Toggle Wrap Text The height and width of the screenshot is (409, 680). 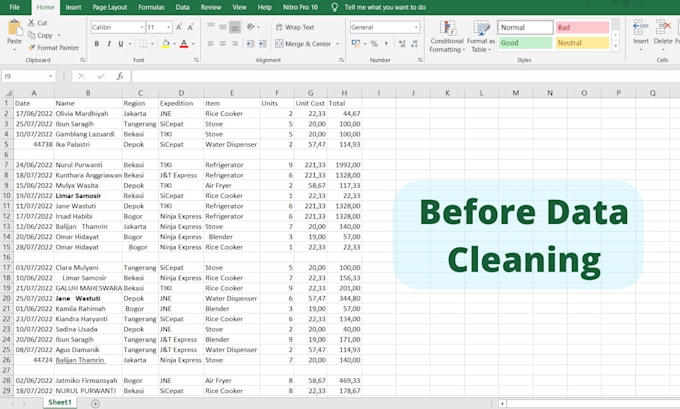point(295,27)
